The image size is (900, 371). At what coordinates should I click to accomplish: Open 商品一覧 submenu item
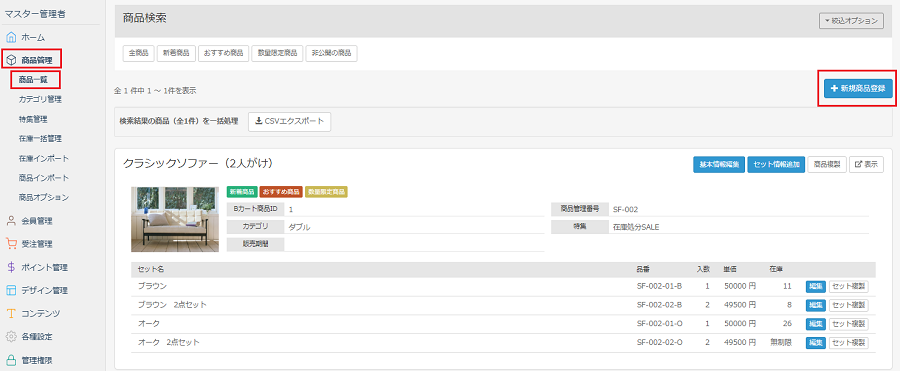click(33, 79)
